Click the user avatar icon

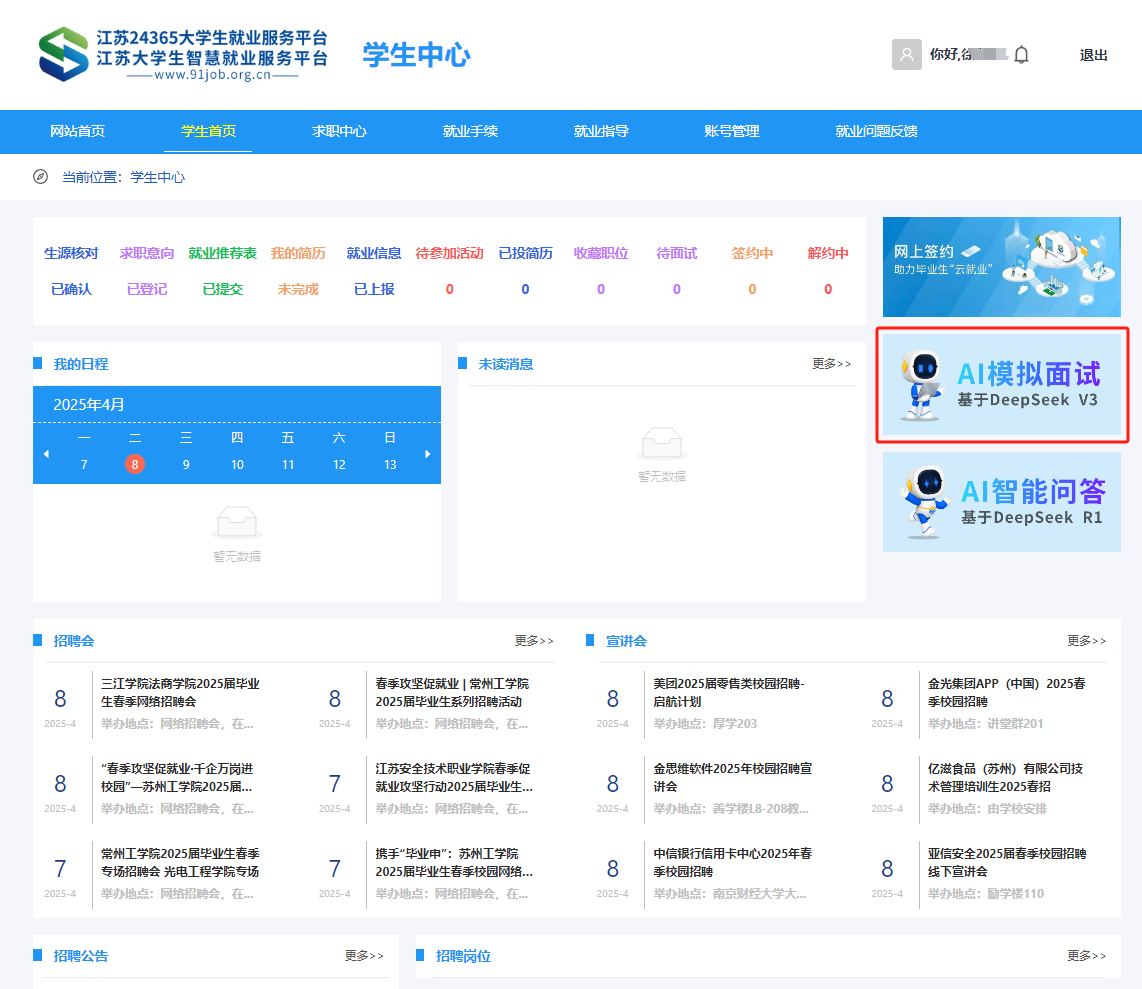906,55
